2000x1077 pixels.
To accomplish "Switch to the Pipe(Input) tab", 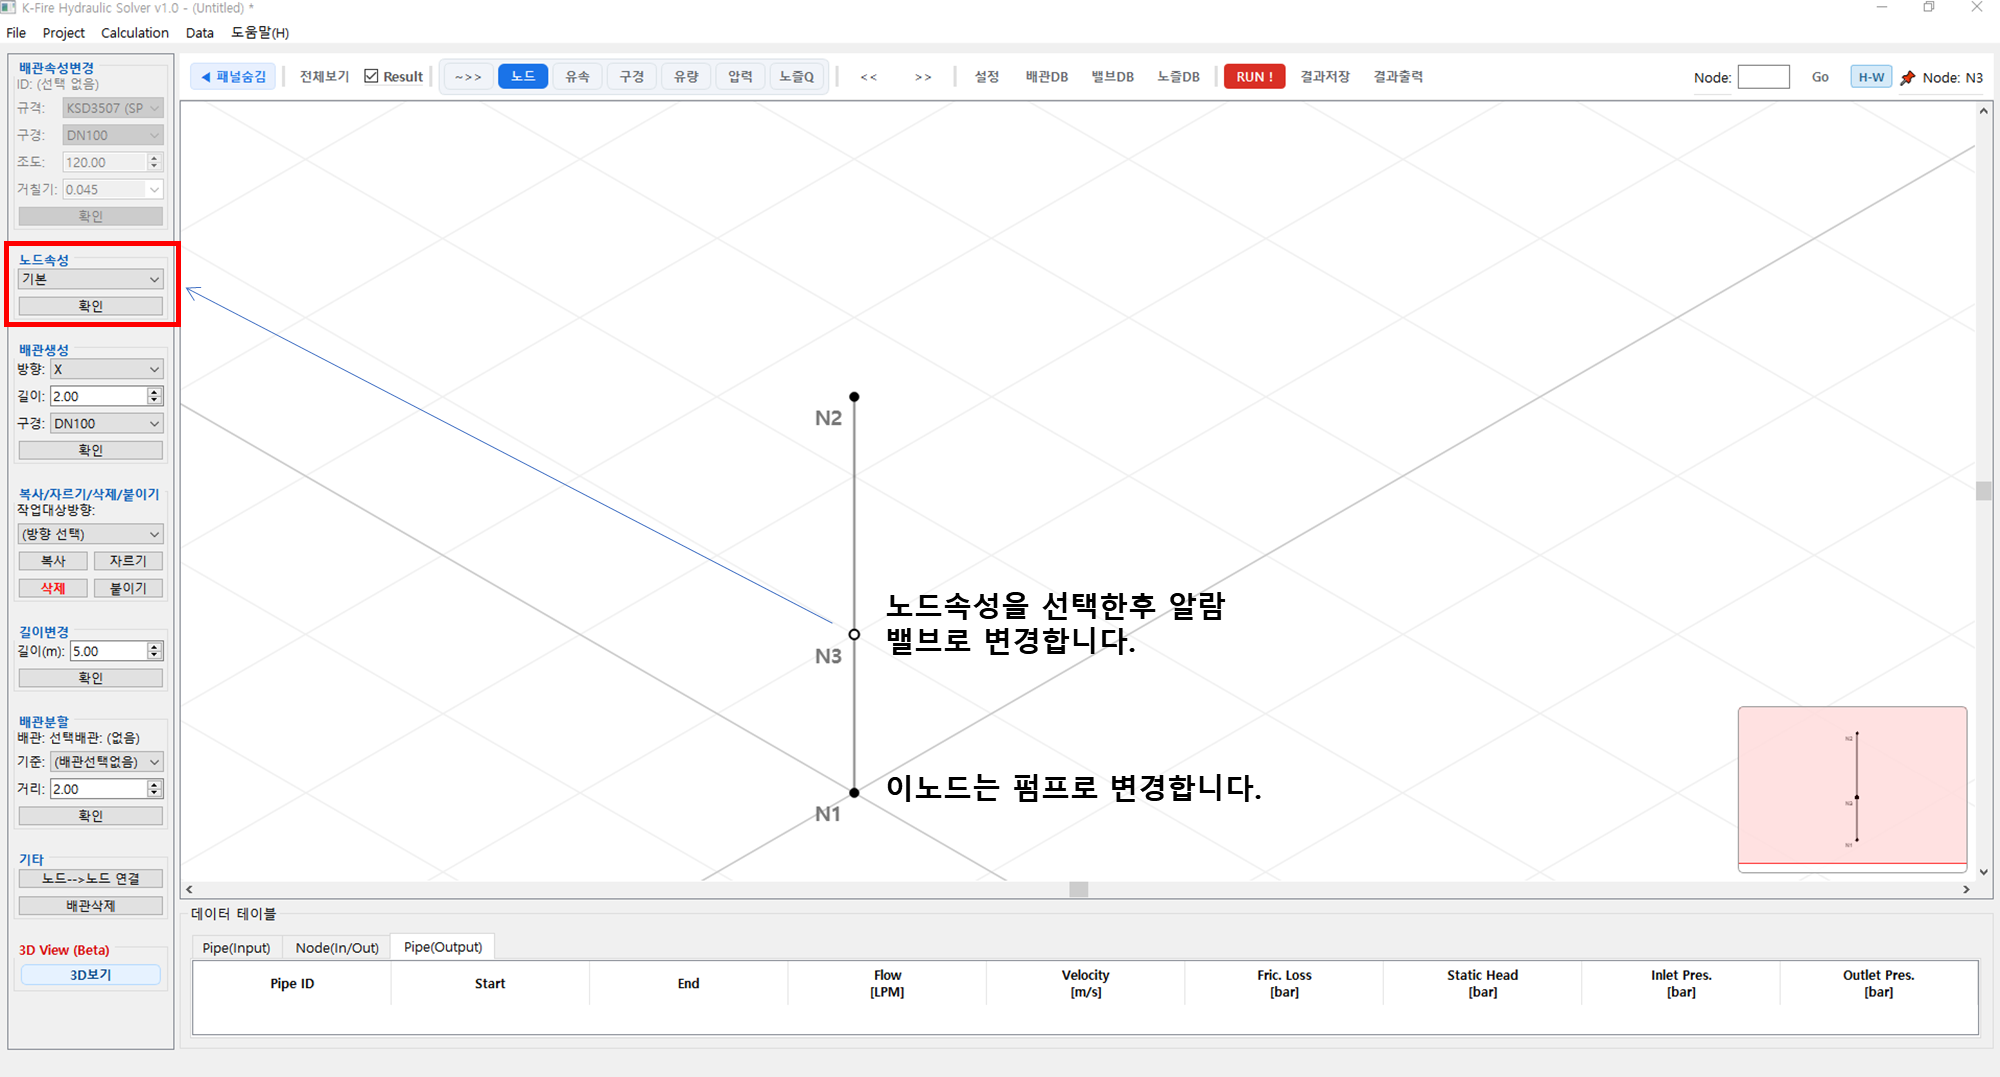I will [x=236, y=947].
